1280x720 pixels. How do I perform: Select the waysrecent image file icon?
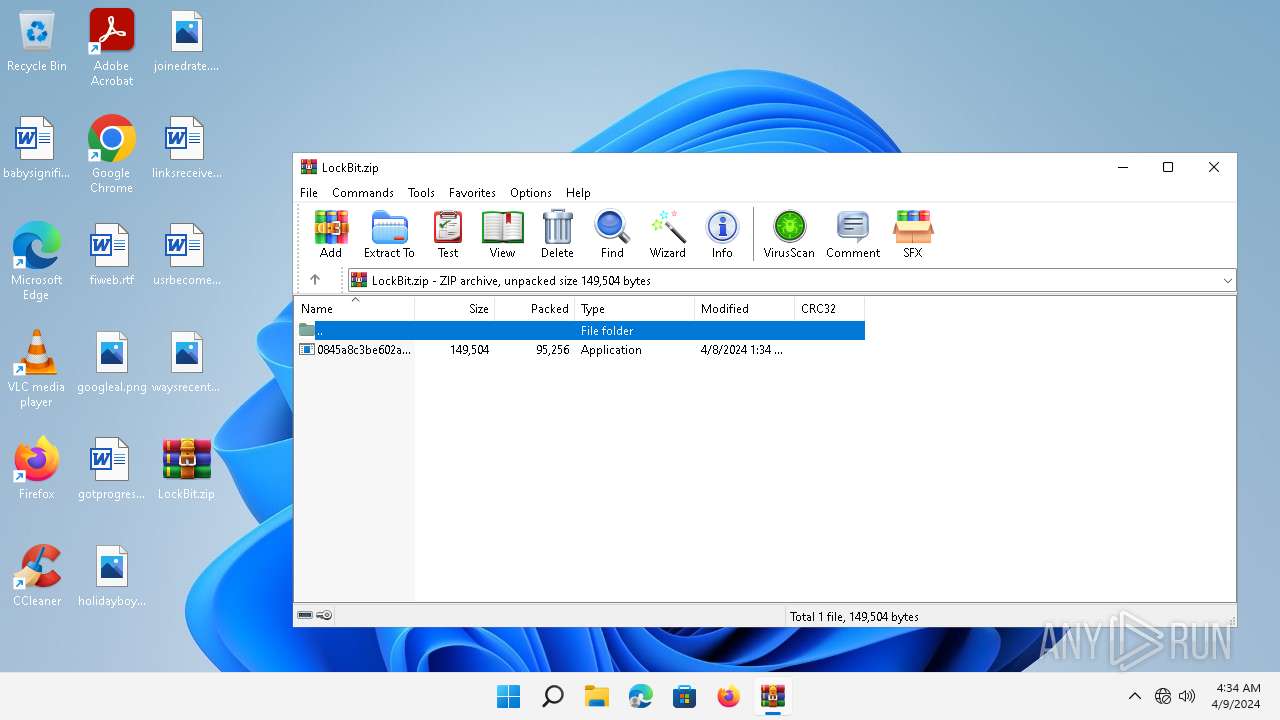187,362
